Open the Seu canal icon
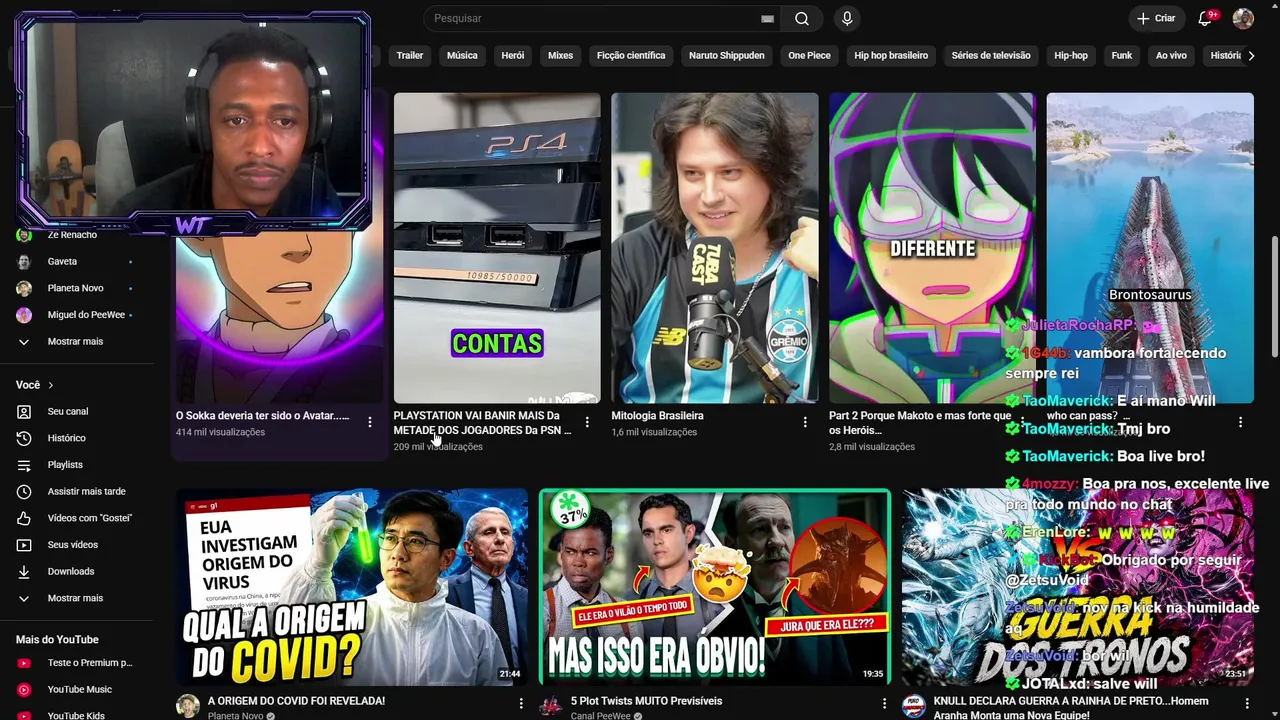 [24, 411]
